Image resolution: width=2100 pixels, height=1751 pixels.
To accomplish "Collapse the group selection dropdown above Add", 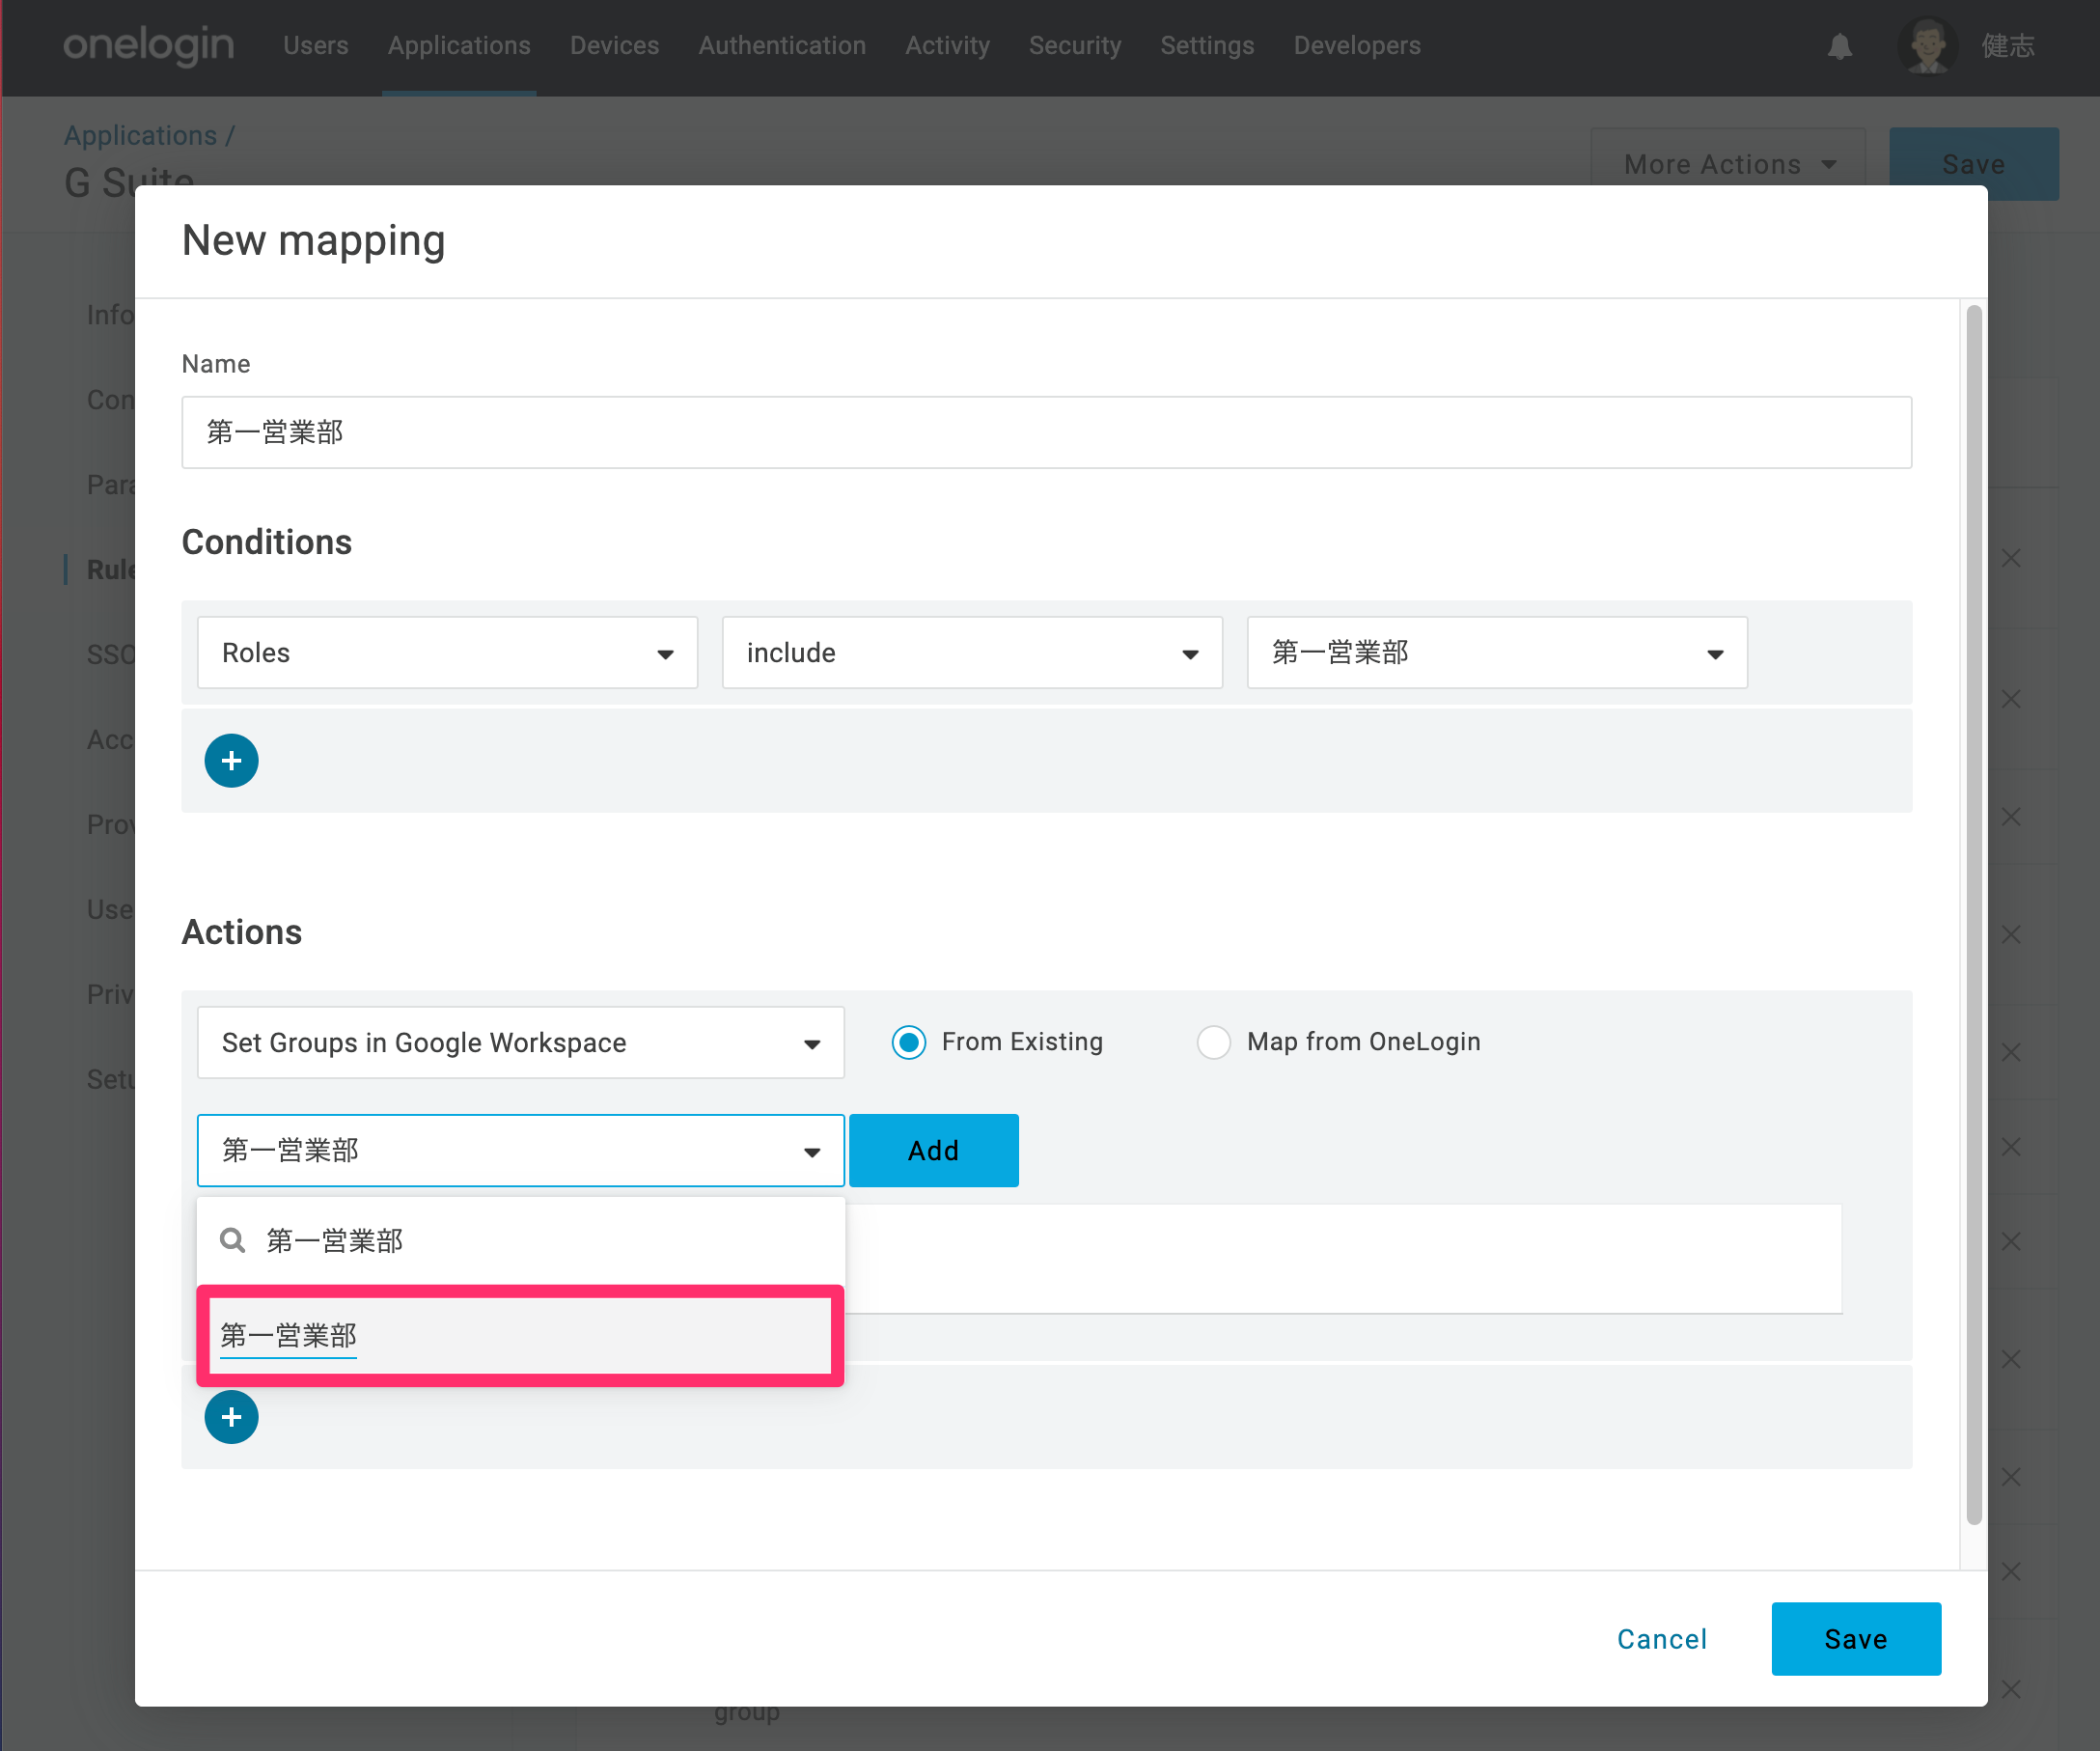I will (520, 1150).
